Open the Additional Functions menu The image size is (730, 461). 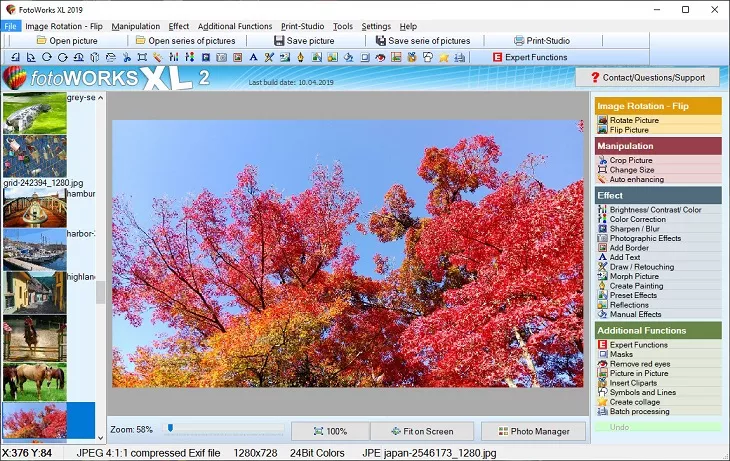click(x=235, y=27)
